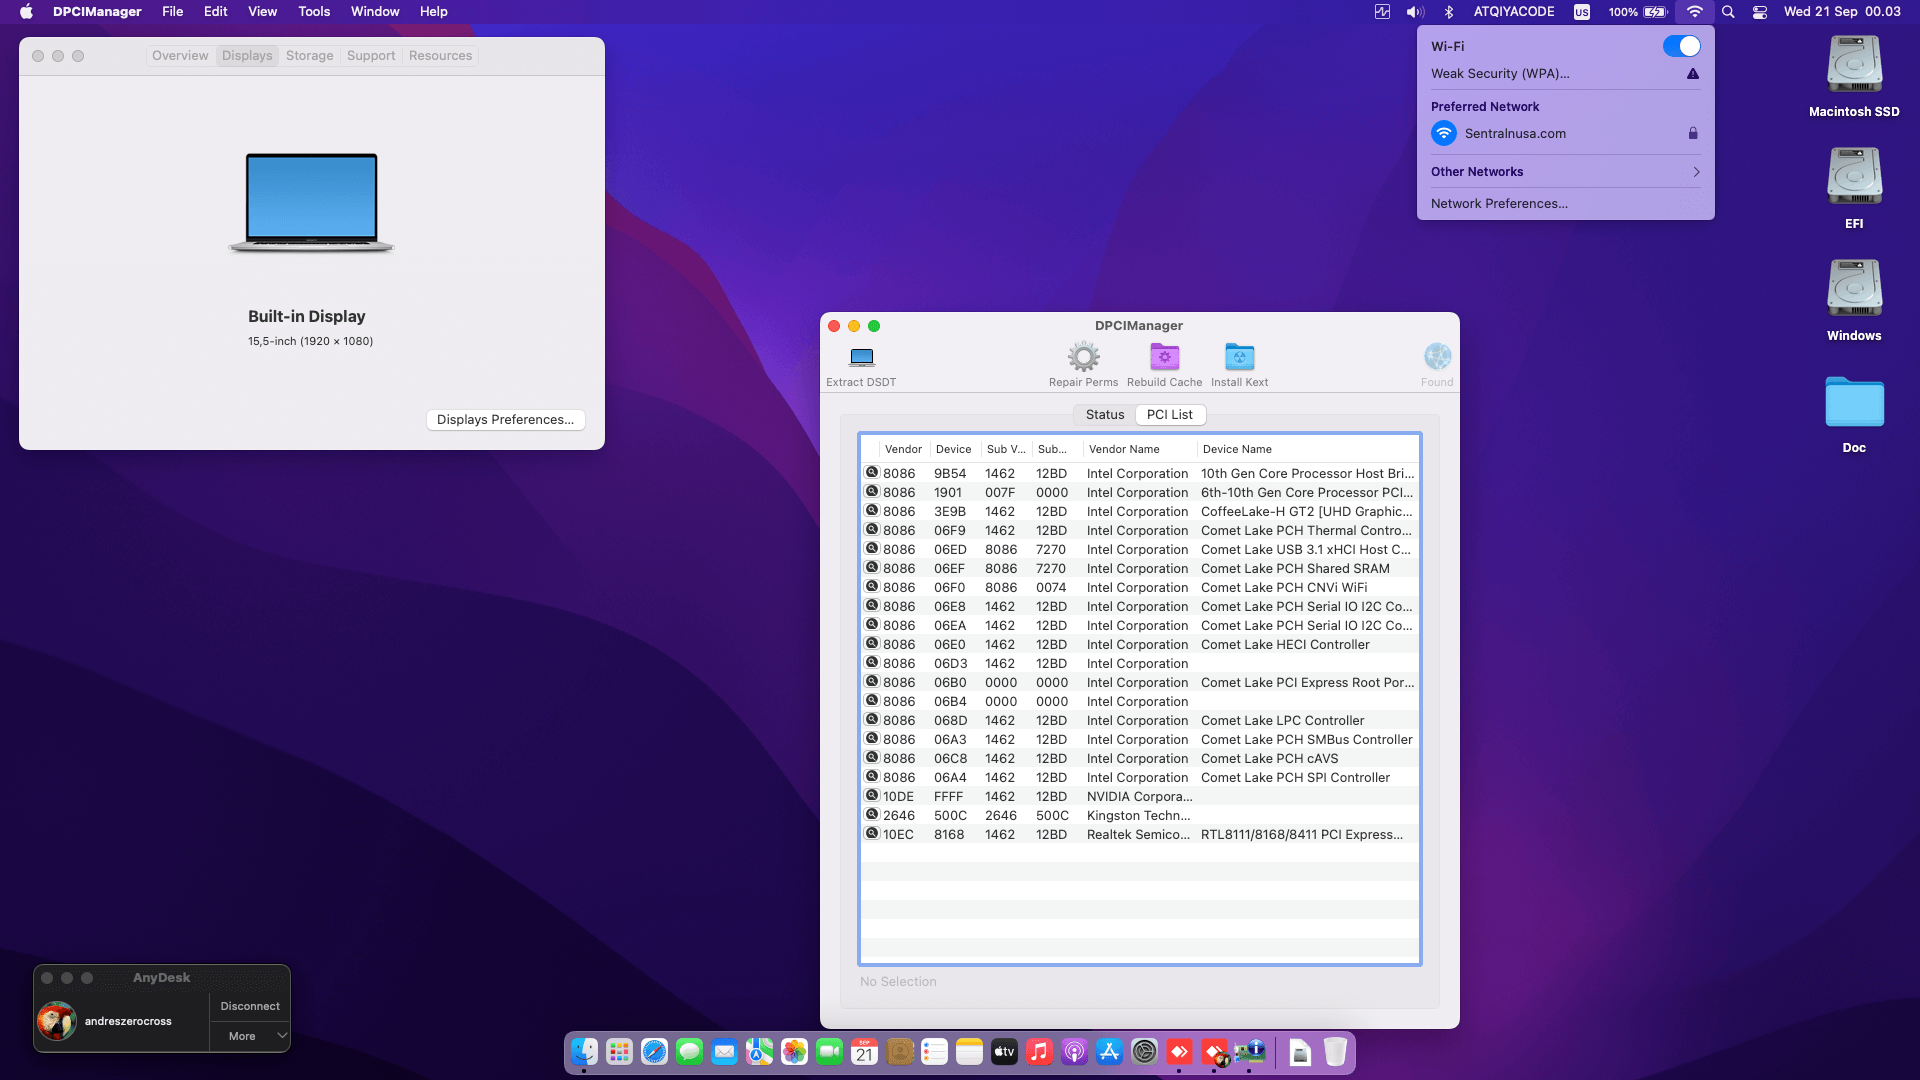Select the Comet Lake PCH cAVS row

[1140, 758]
